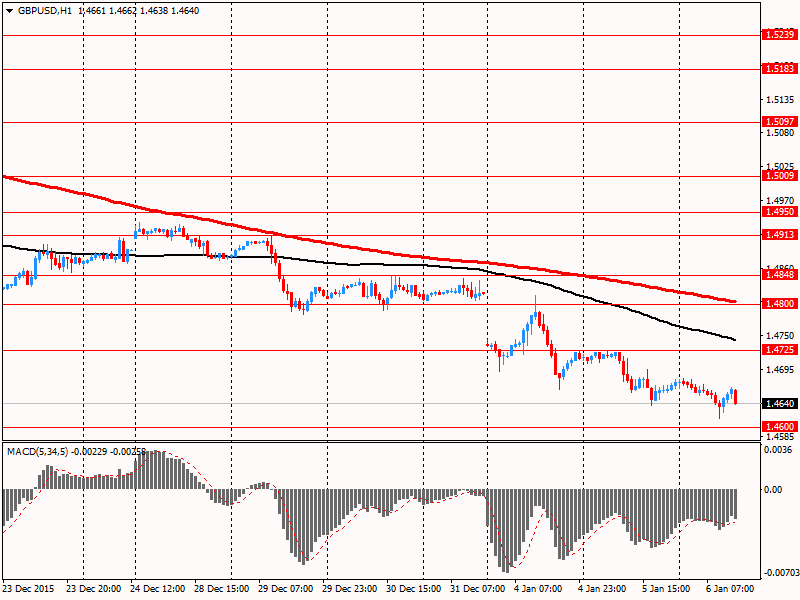The height and width of the screenshot is (600, 800).
Task: Select the 1.4848 price level label
Action: (x=780, y=274)
